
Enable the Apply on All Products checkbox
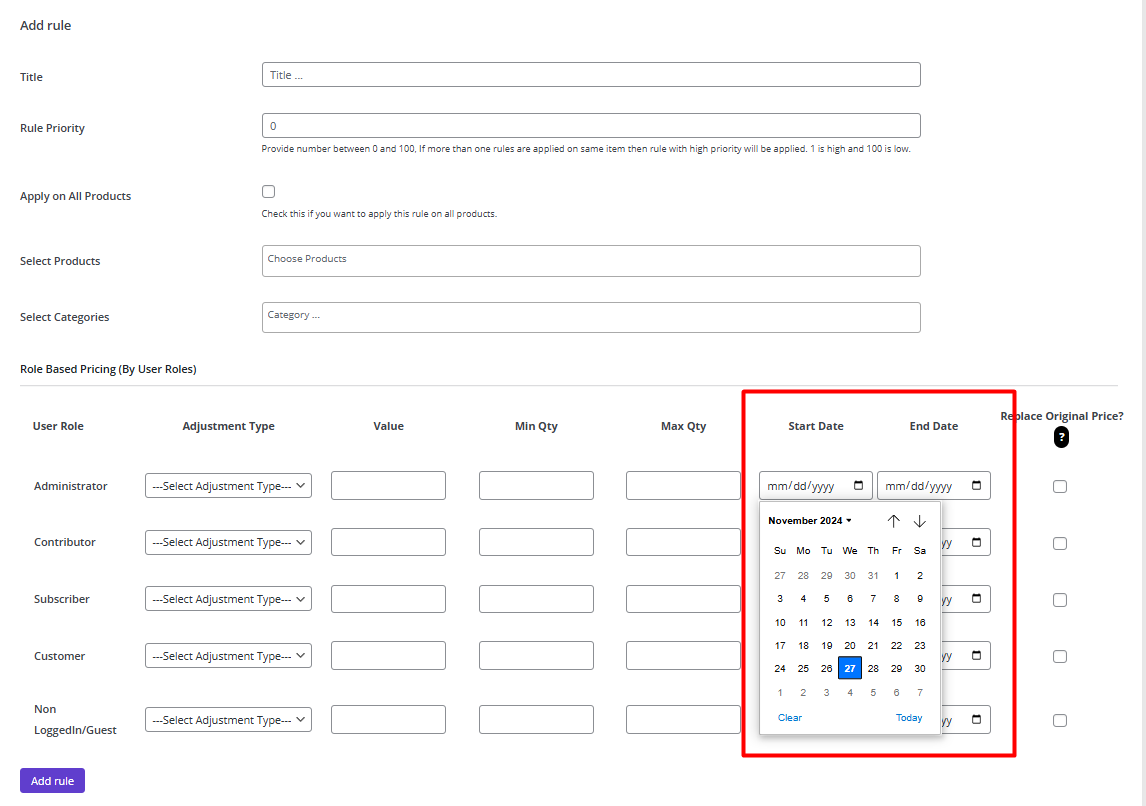(268, 191)
